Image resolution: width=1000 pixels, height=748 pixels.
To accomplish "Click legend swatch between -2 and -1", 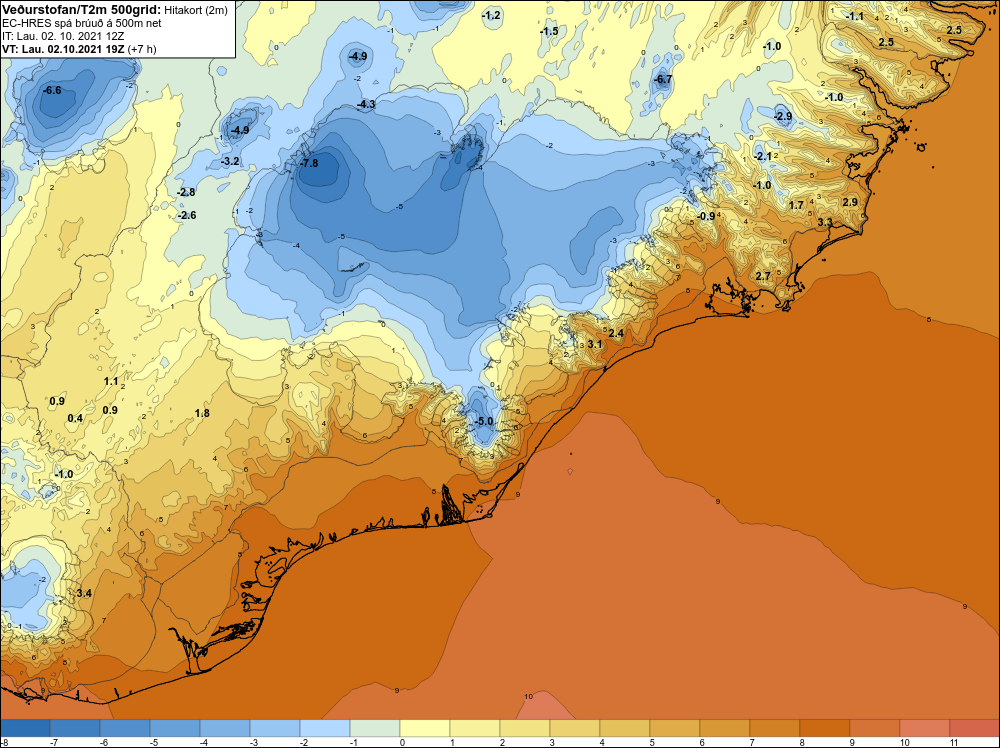I will 325,728.
